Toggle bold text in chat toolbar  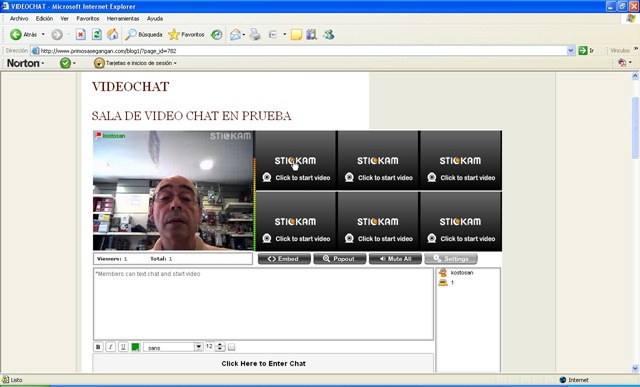click(x=98, y=347)
